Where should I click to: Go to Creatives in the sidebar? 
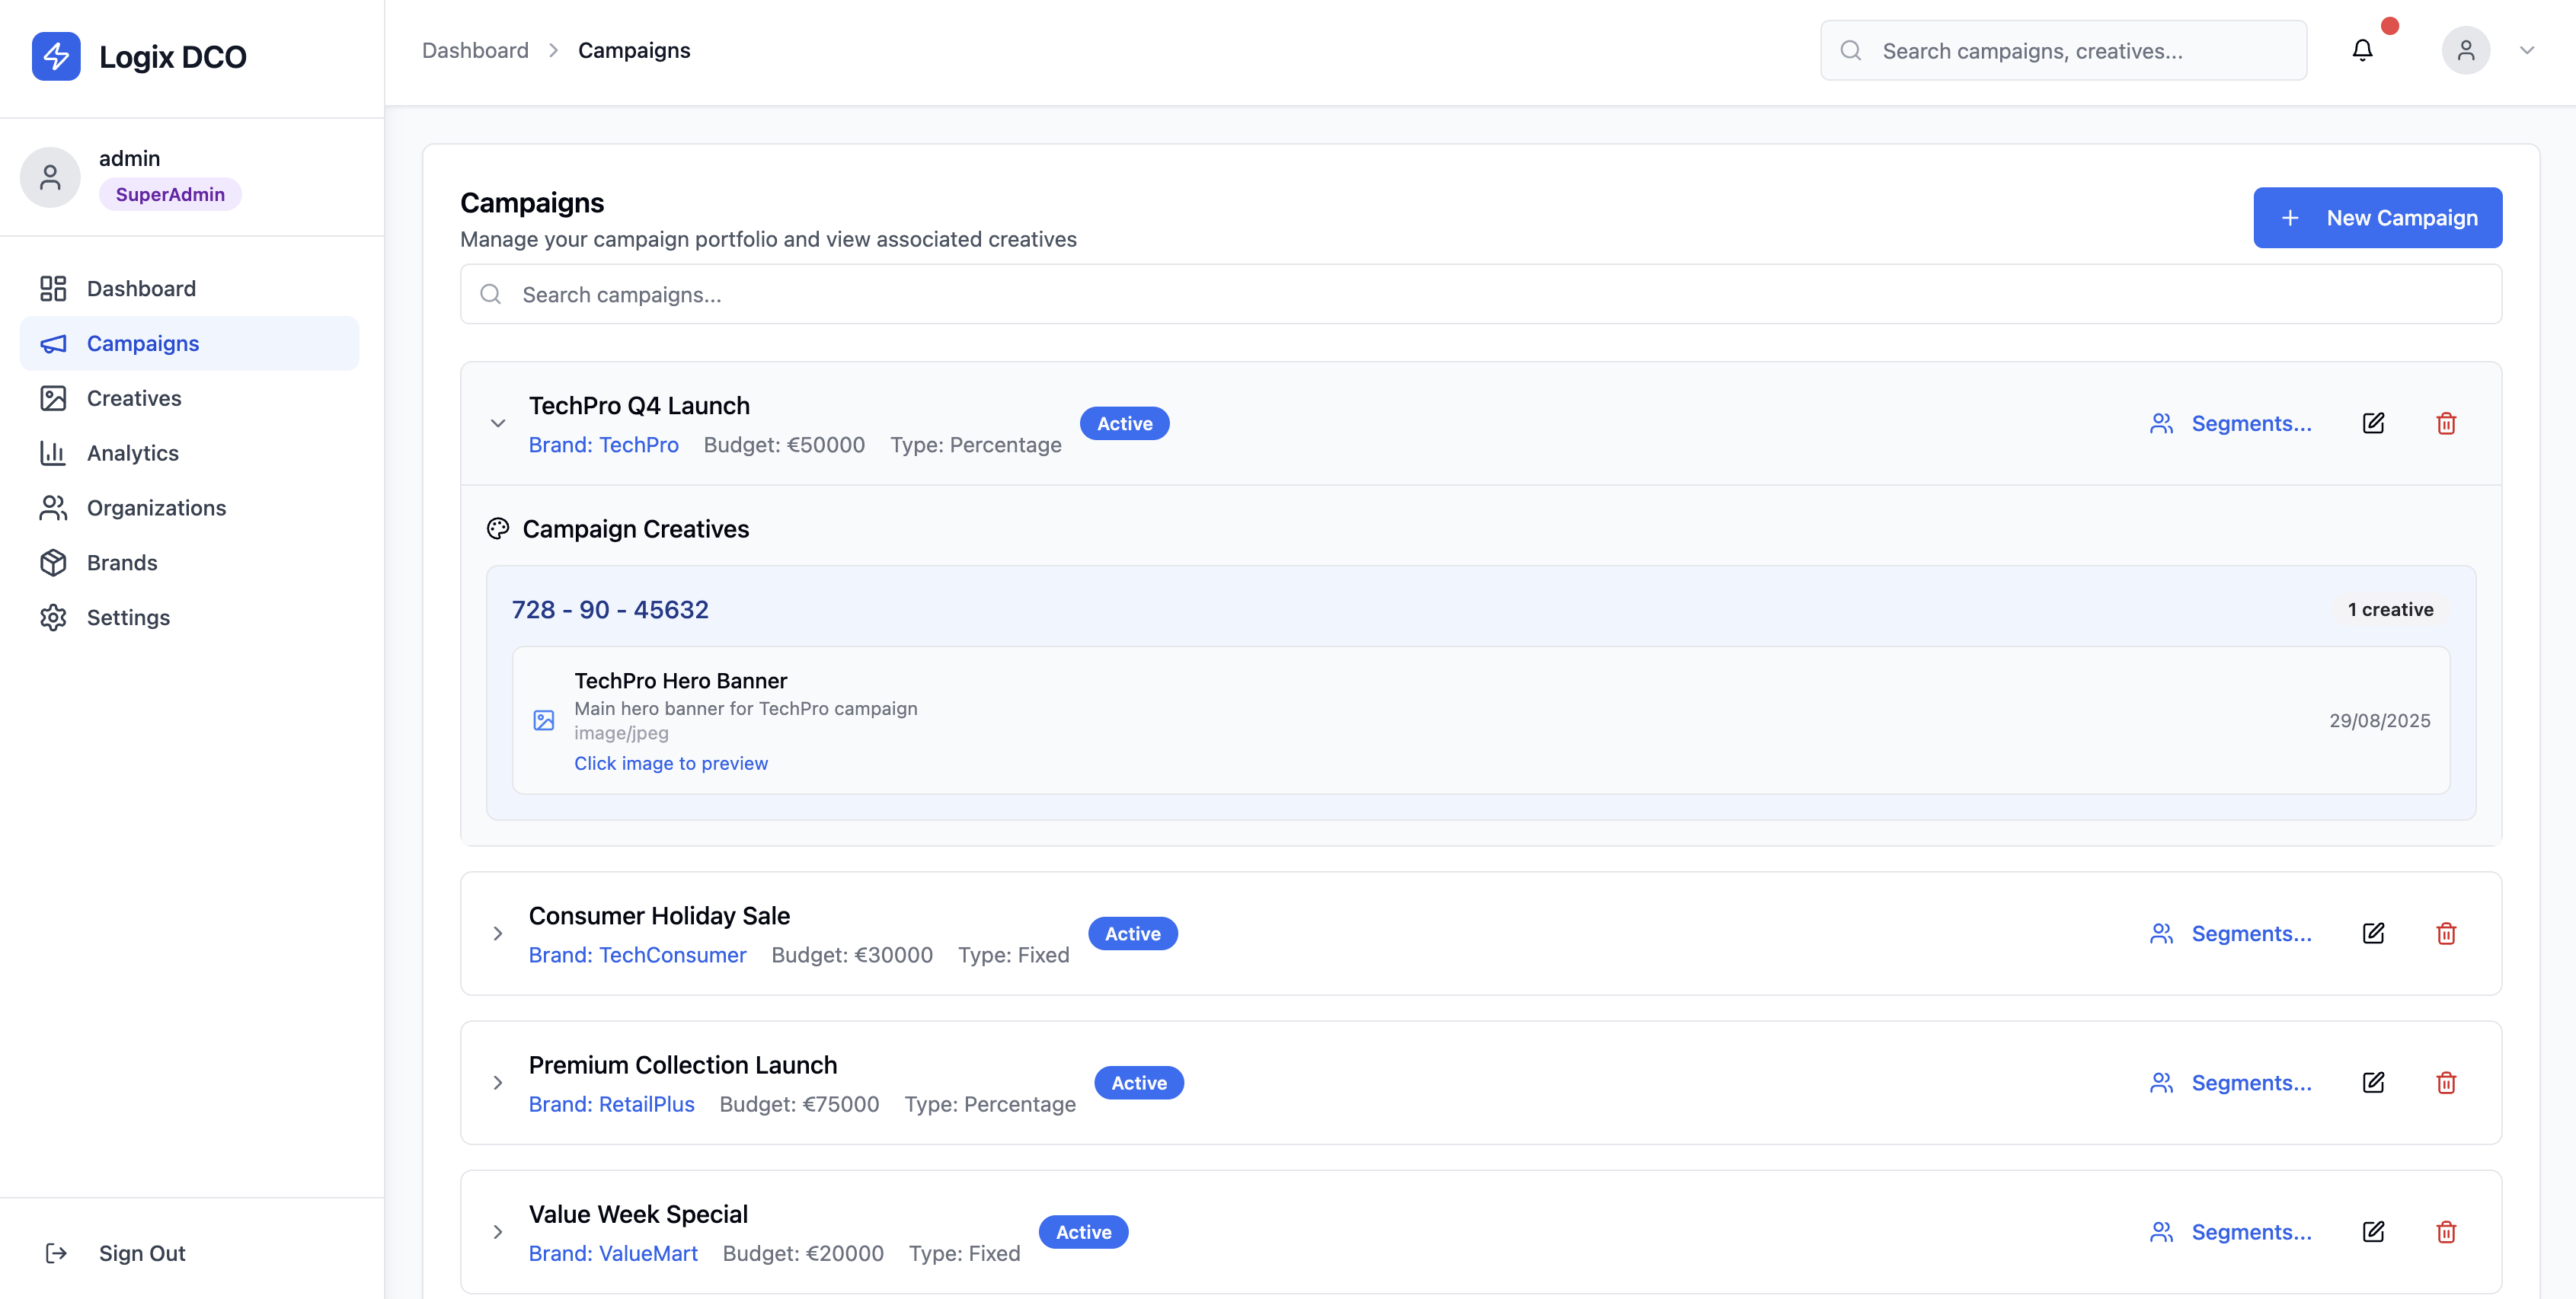(x=134, y=398)
